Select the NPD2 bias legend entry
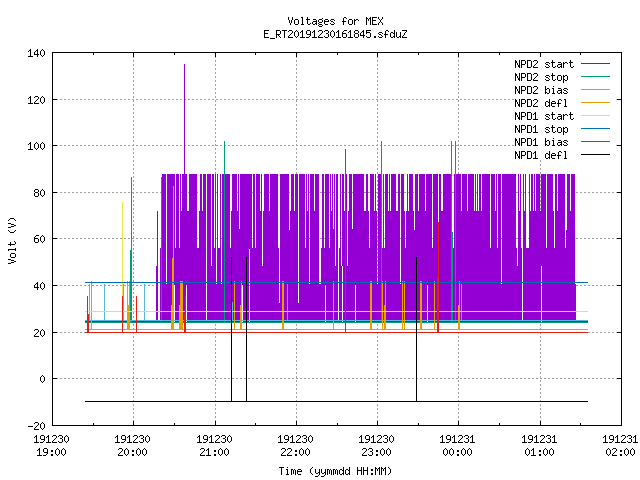This screenshot has height=480, width=640. (x=541, y=90)
